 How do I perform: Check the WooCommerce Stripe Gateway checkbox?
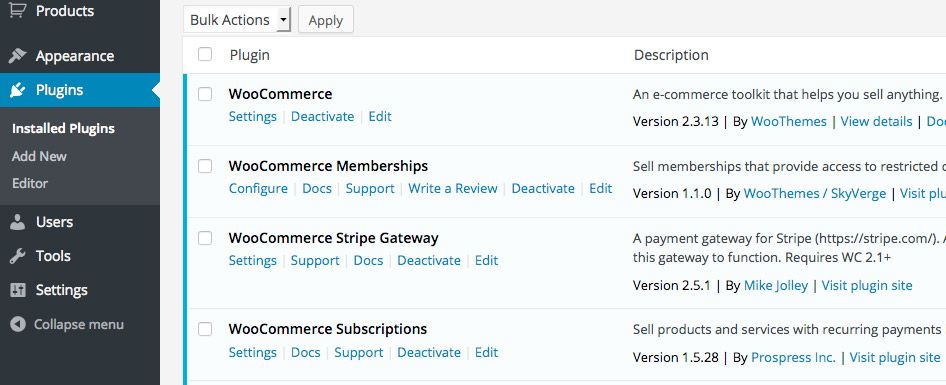tap(205, 238)
